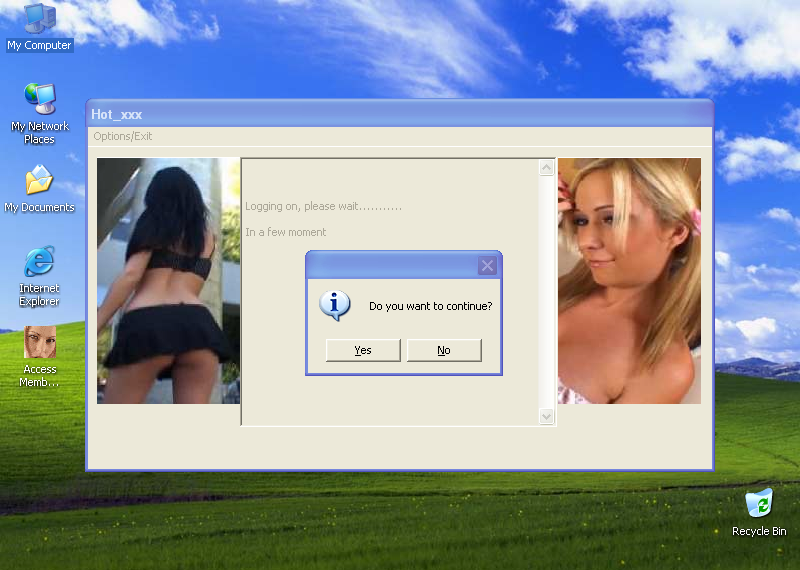The height and width of the screenshot is (570, 800).
Task: Click the blue information icon in the dialog
Action: point(335,305)
